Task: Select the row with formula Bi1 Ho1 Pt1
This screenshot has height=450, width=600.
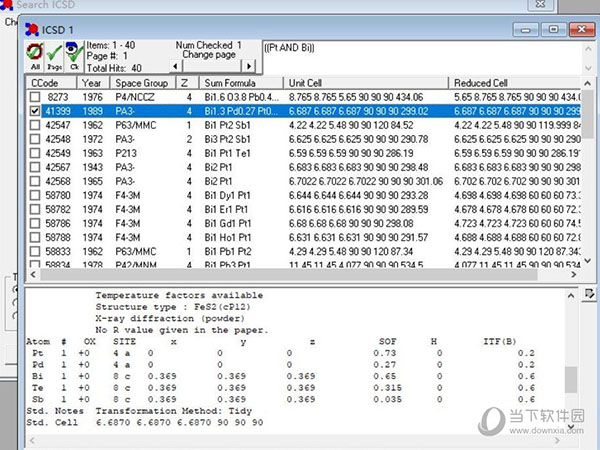Action: pyautogui.click(x=305, y=237)
